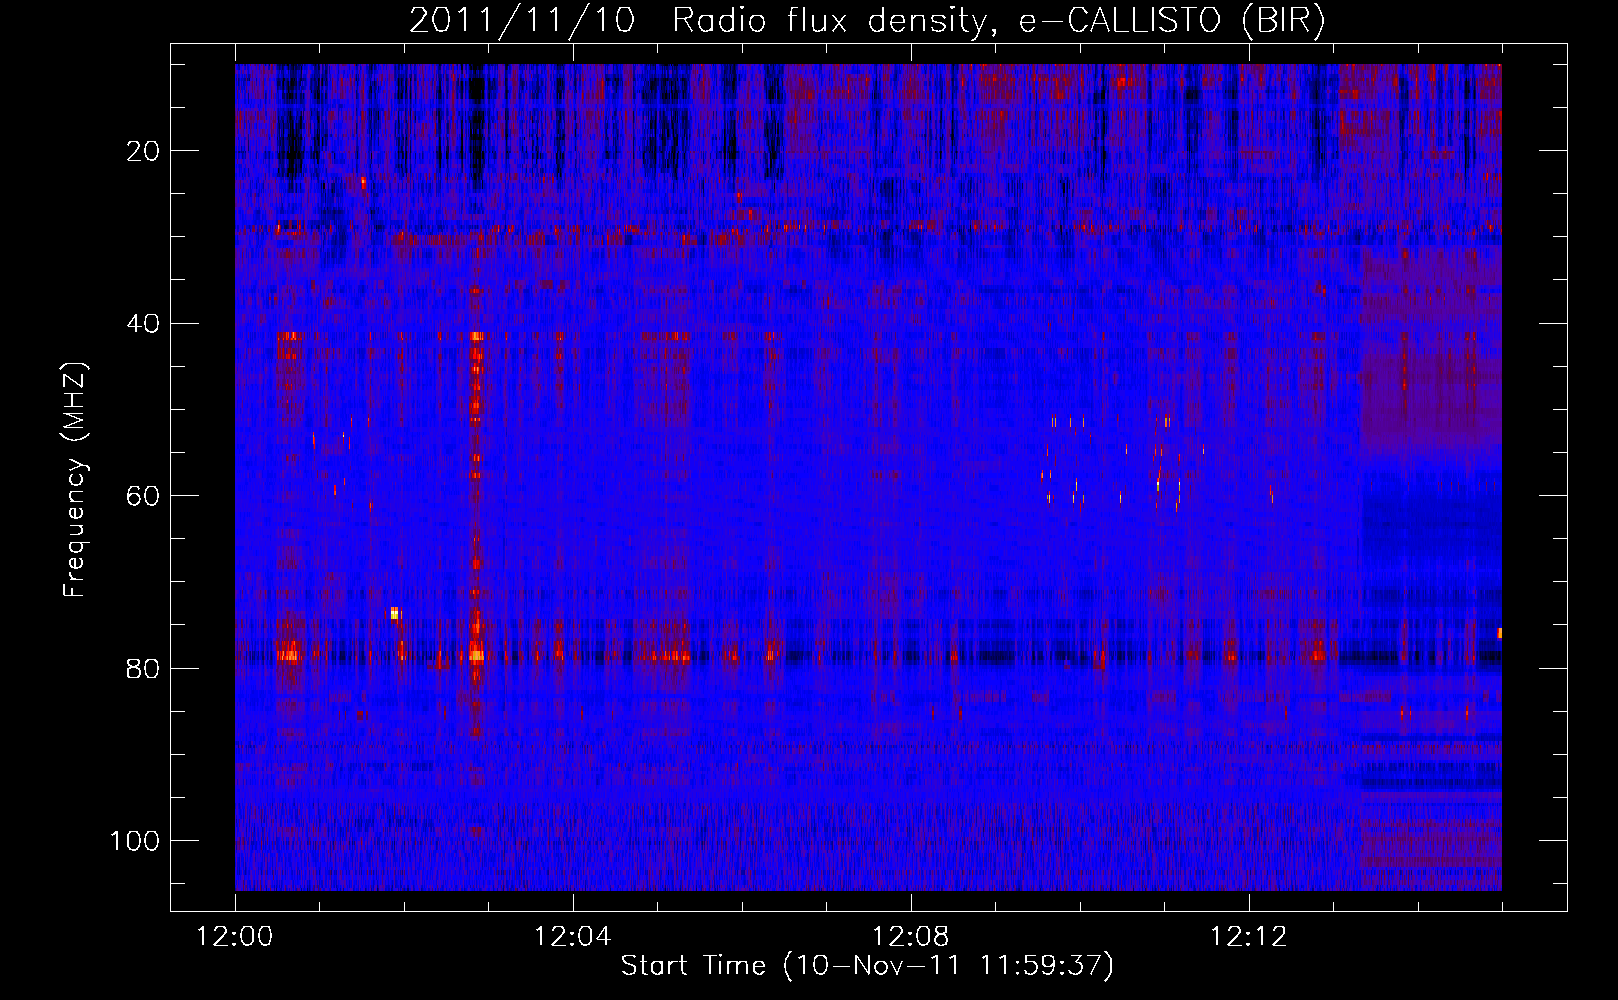
Task: Click the '80' frequency tick label
Action: click(x=144, y=668)
